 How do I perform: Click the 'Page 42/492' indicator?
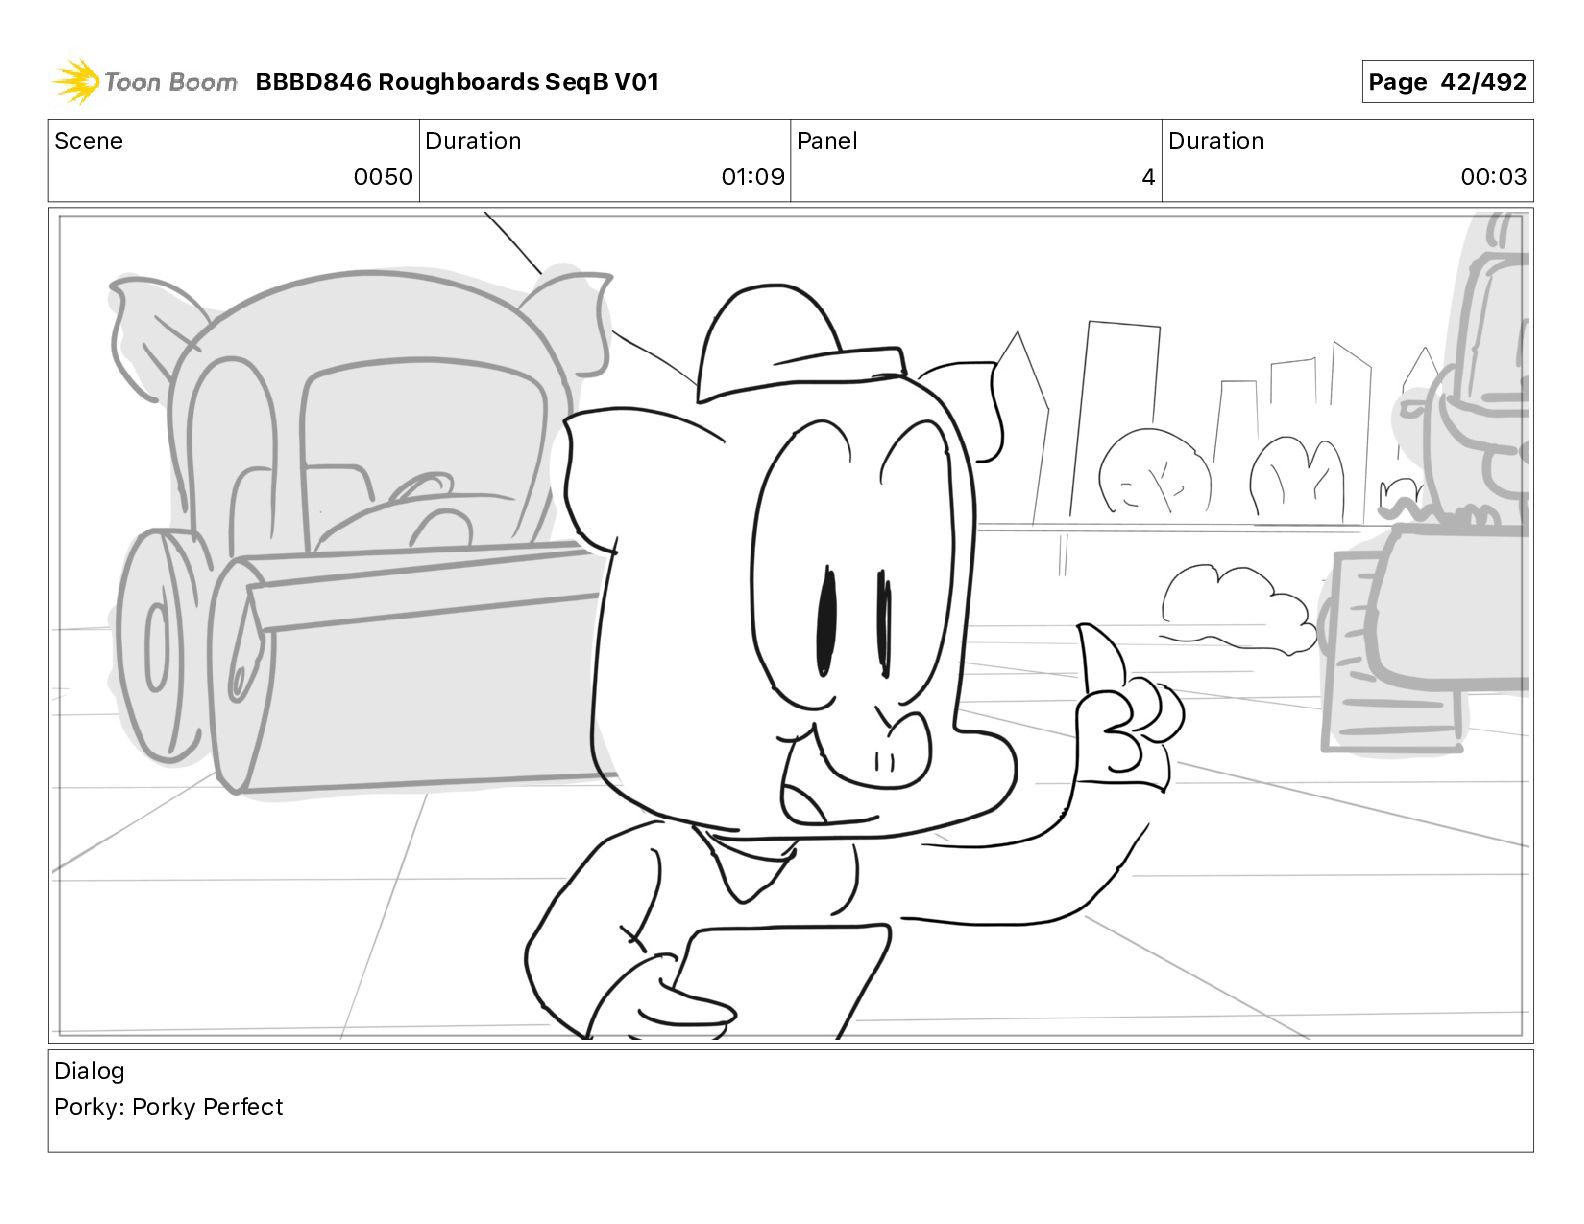(x=1447, y=82)
